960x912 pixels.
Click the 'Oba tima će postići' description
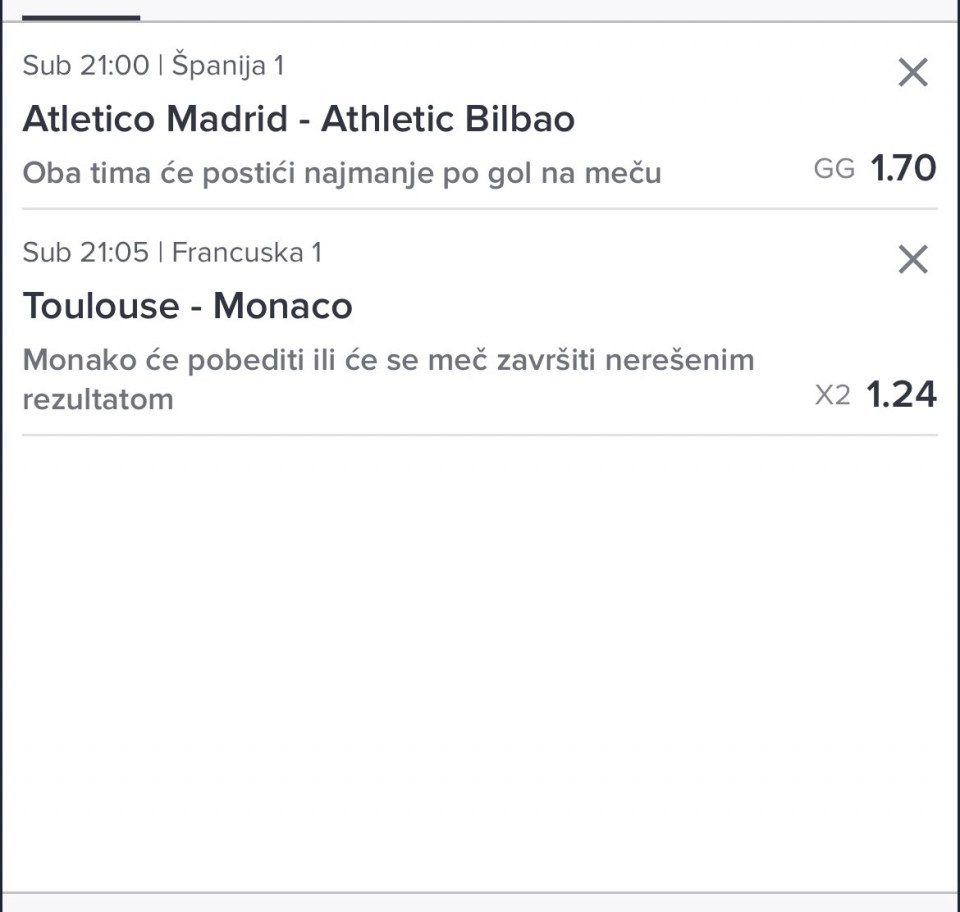tap(342, 173)
